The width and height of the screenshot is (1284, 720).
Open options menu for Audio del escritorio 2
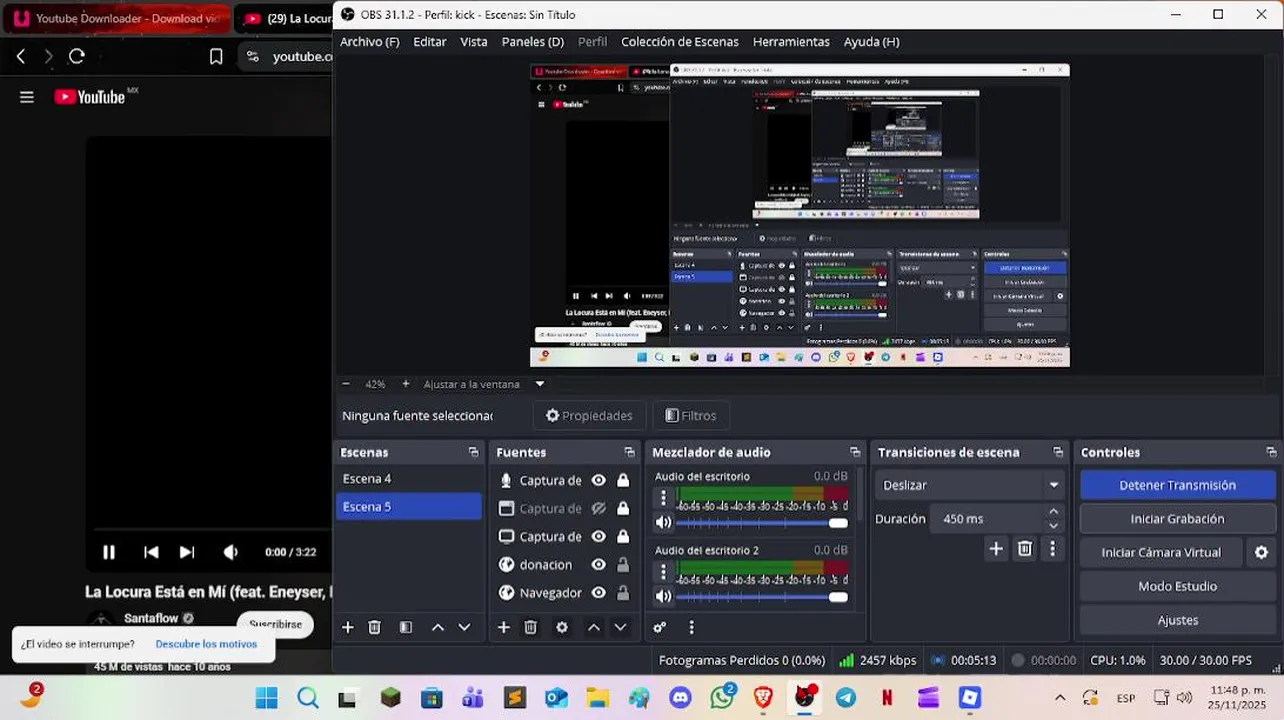coord(663,571)
